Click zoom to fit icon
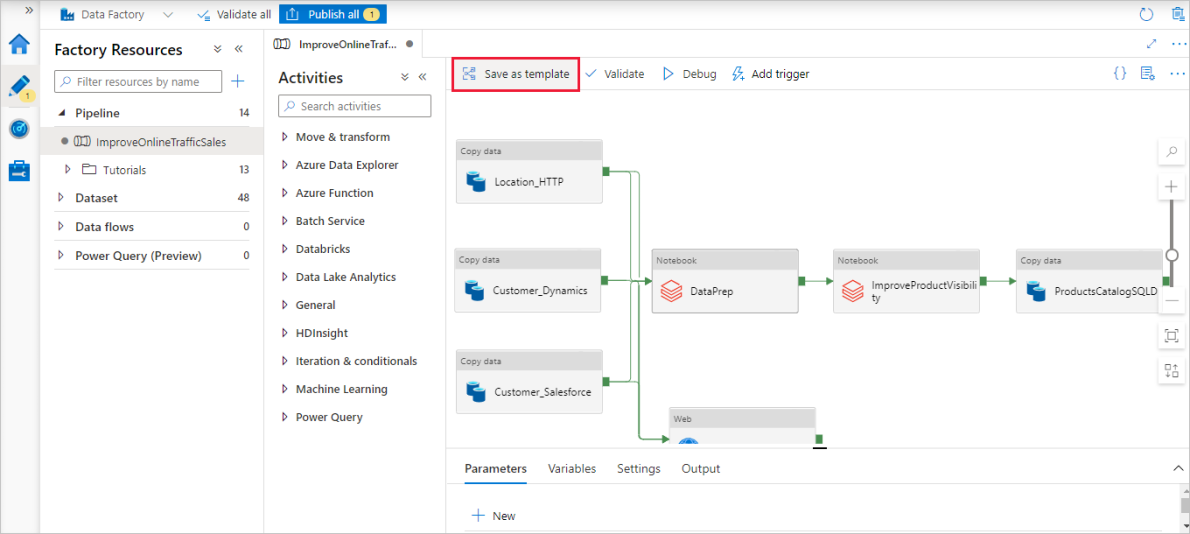 [1171, 336]
